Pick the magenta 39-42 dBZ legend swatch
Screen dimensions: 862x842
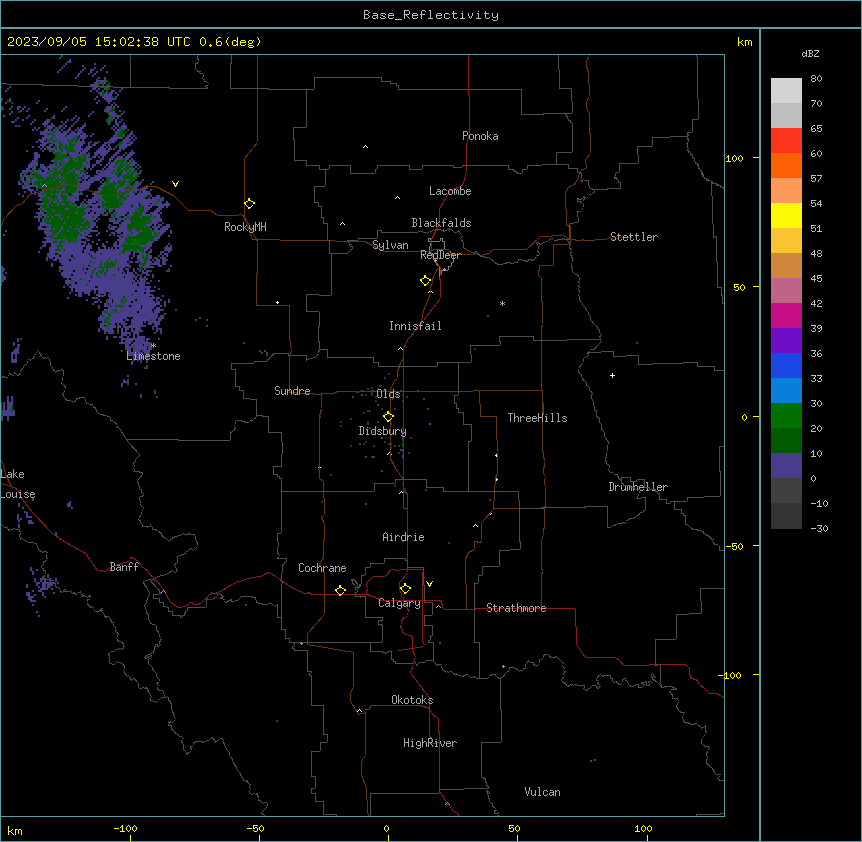pyautogui.click(x=786, y=315)
